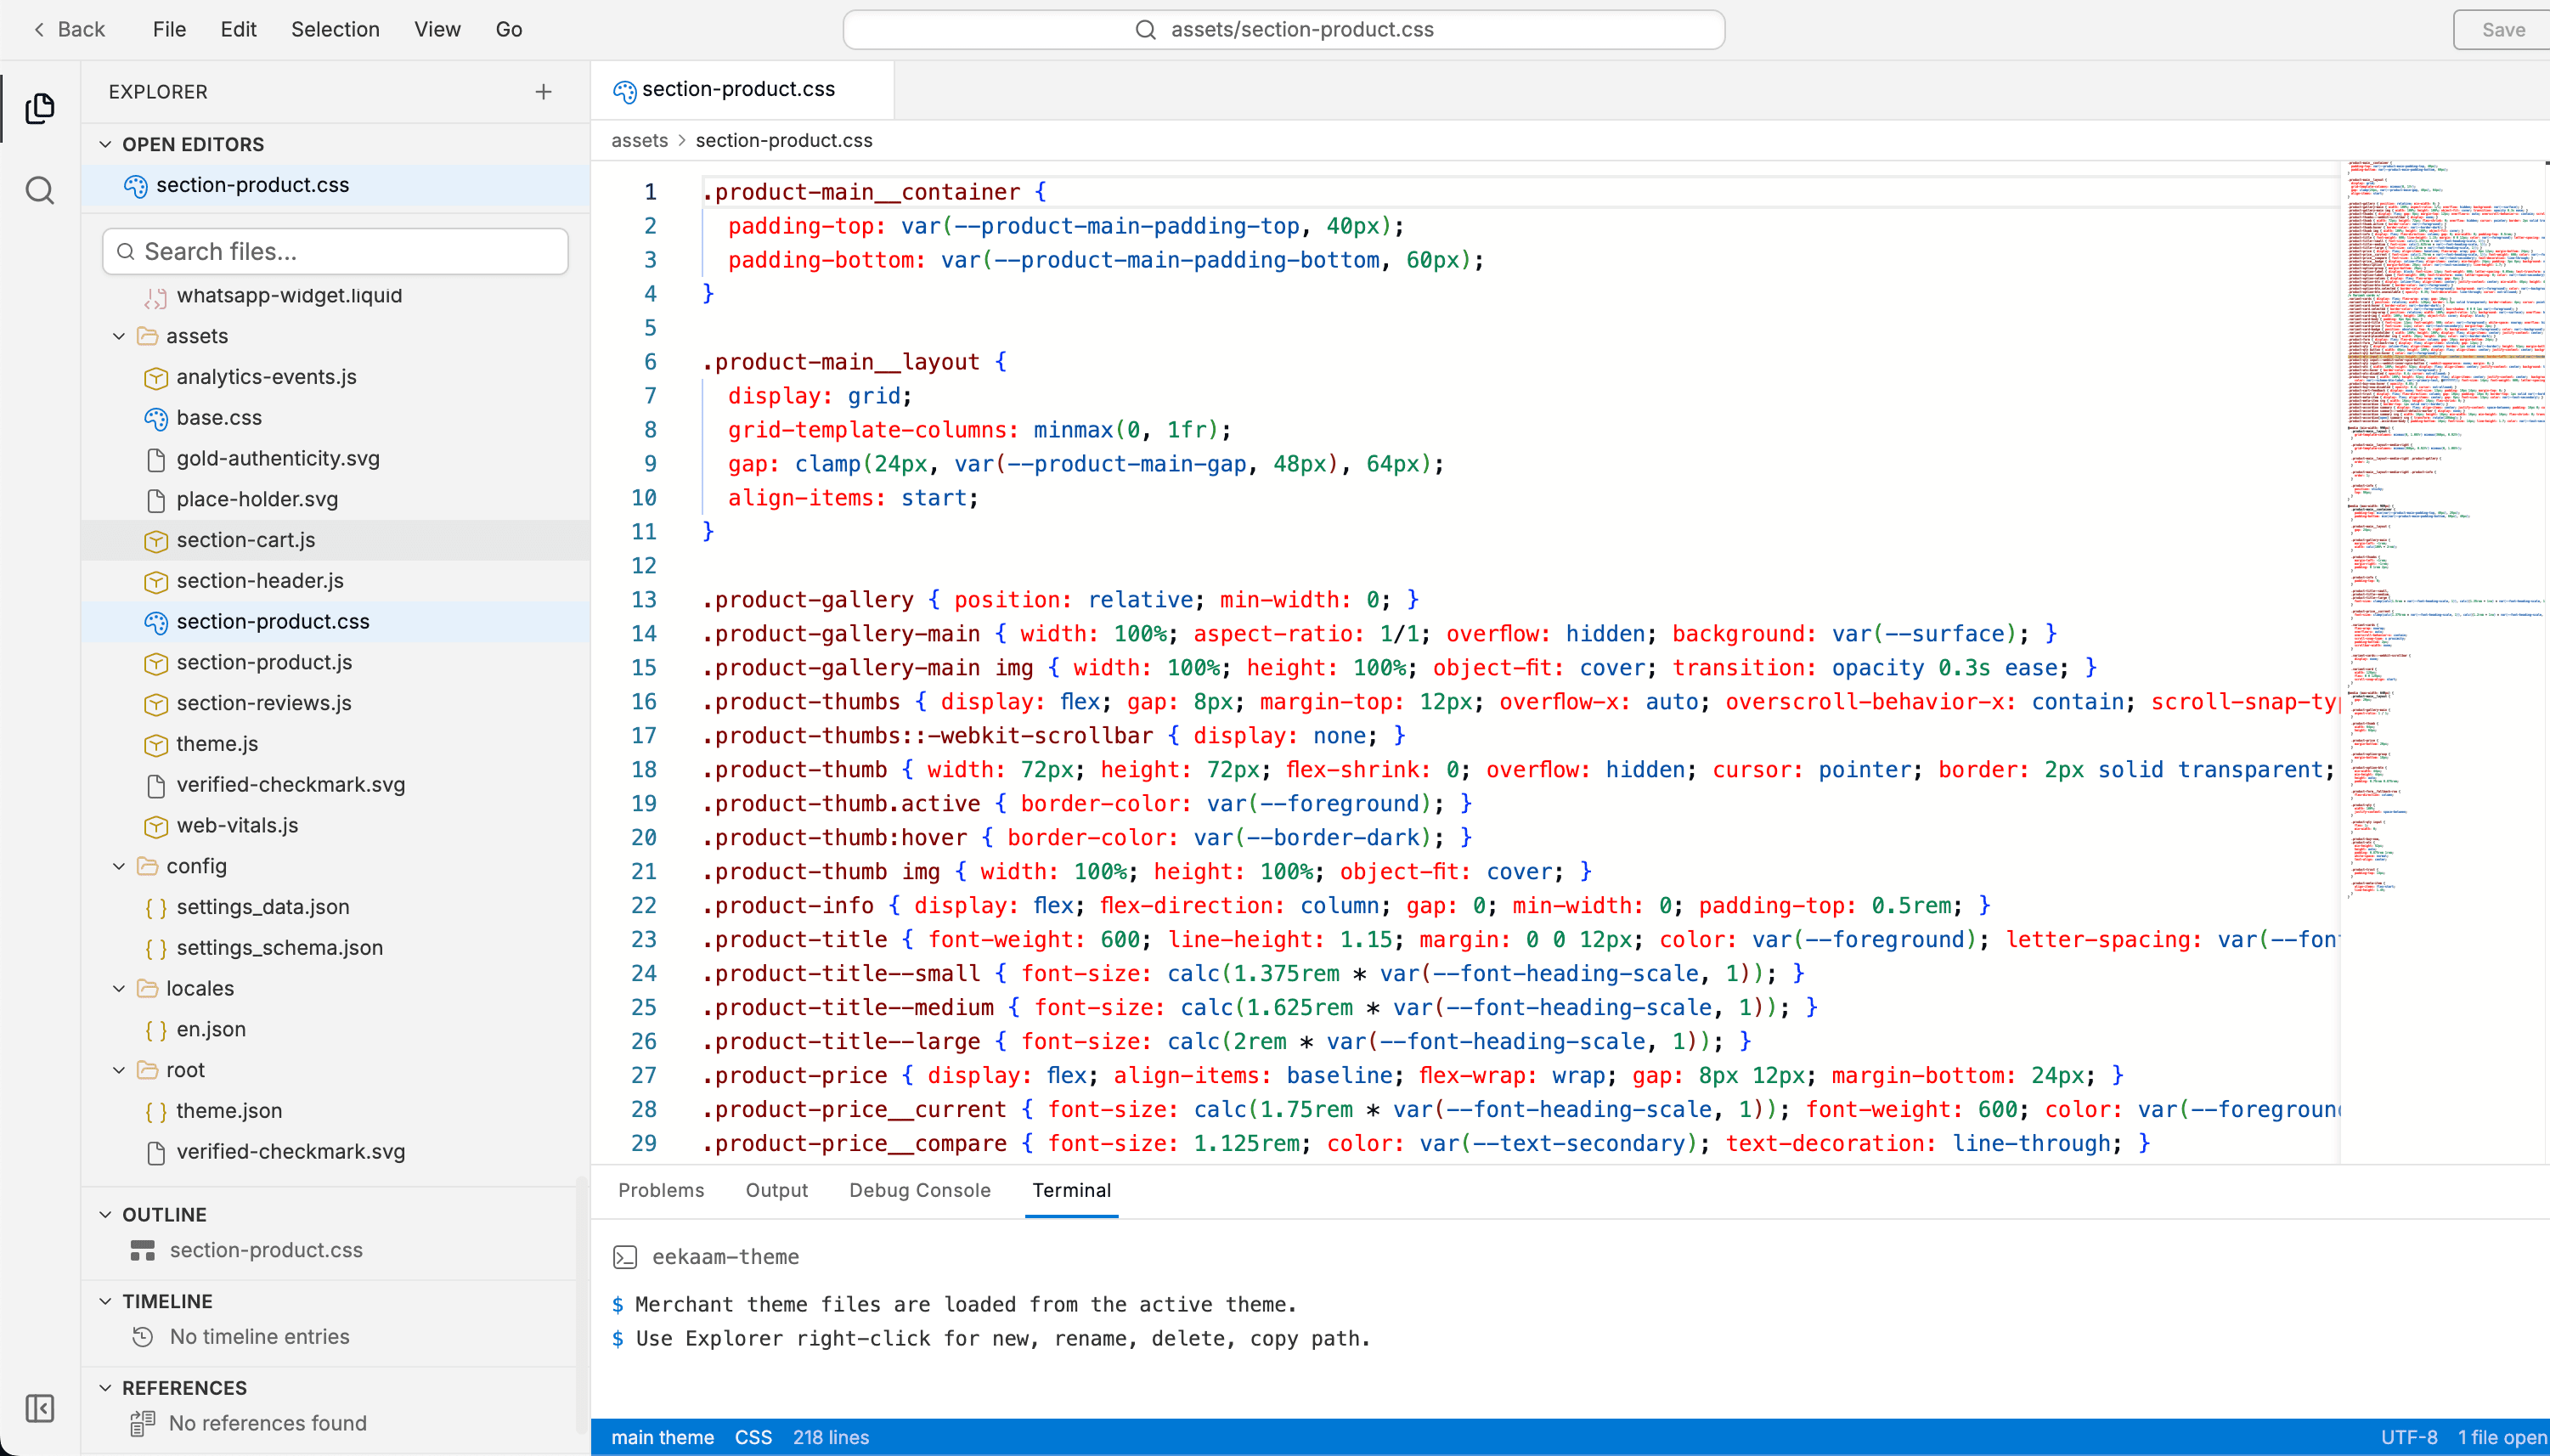Click the outline symbol icon beside section-product.css
Screen dimensions: 2550x1456
coord(143,1250)
